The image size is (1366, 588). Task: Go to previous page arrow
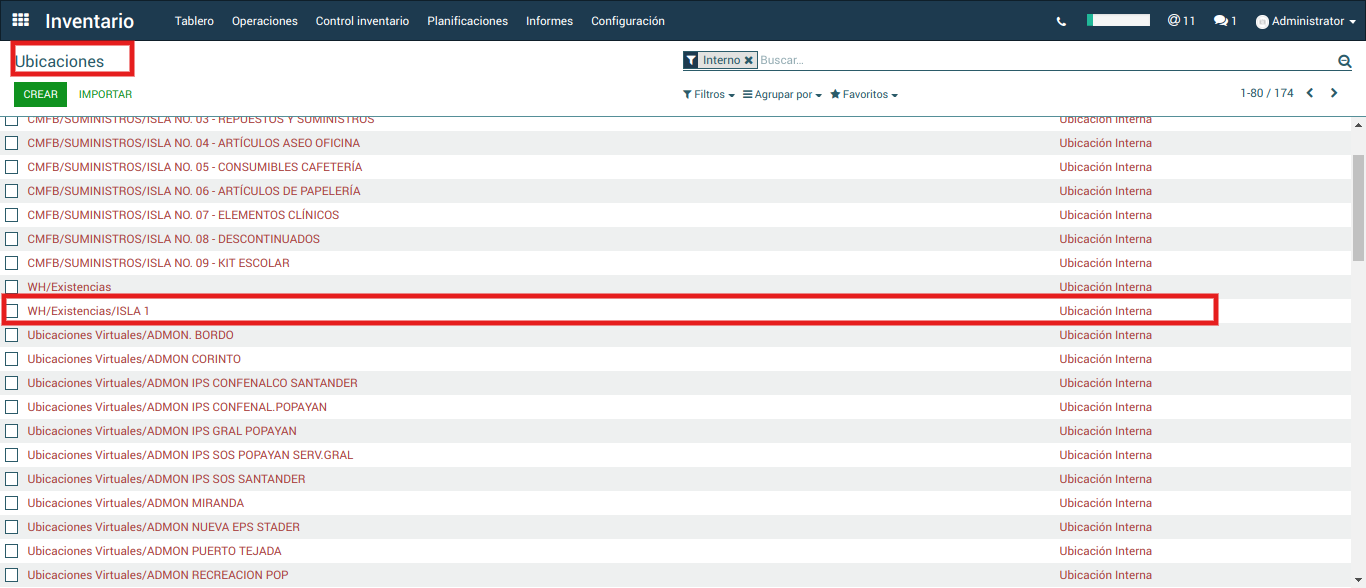click(1310, 94)
